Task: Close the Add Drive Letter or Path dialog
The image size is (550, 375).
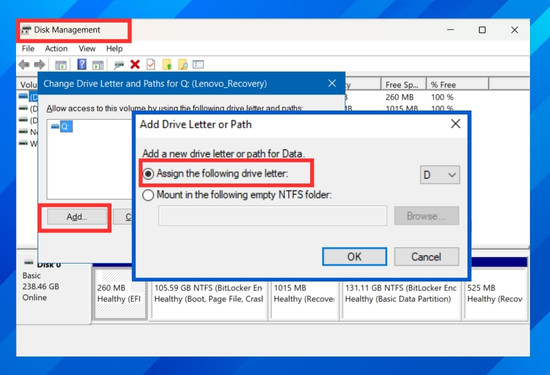Action: point(455,124)
